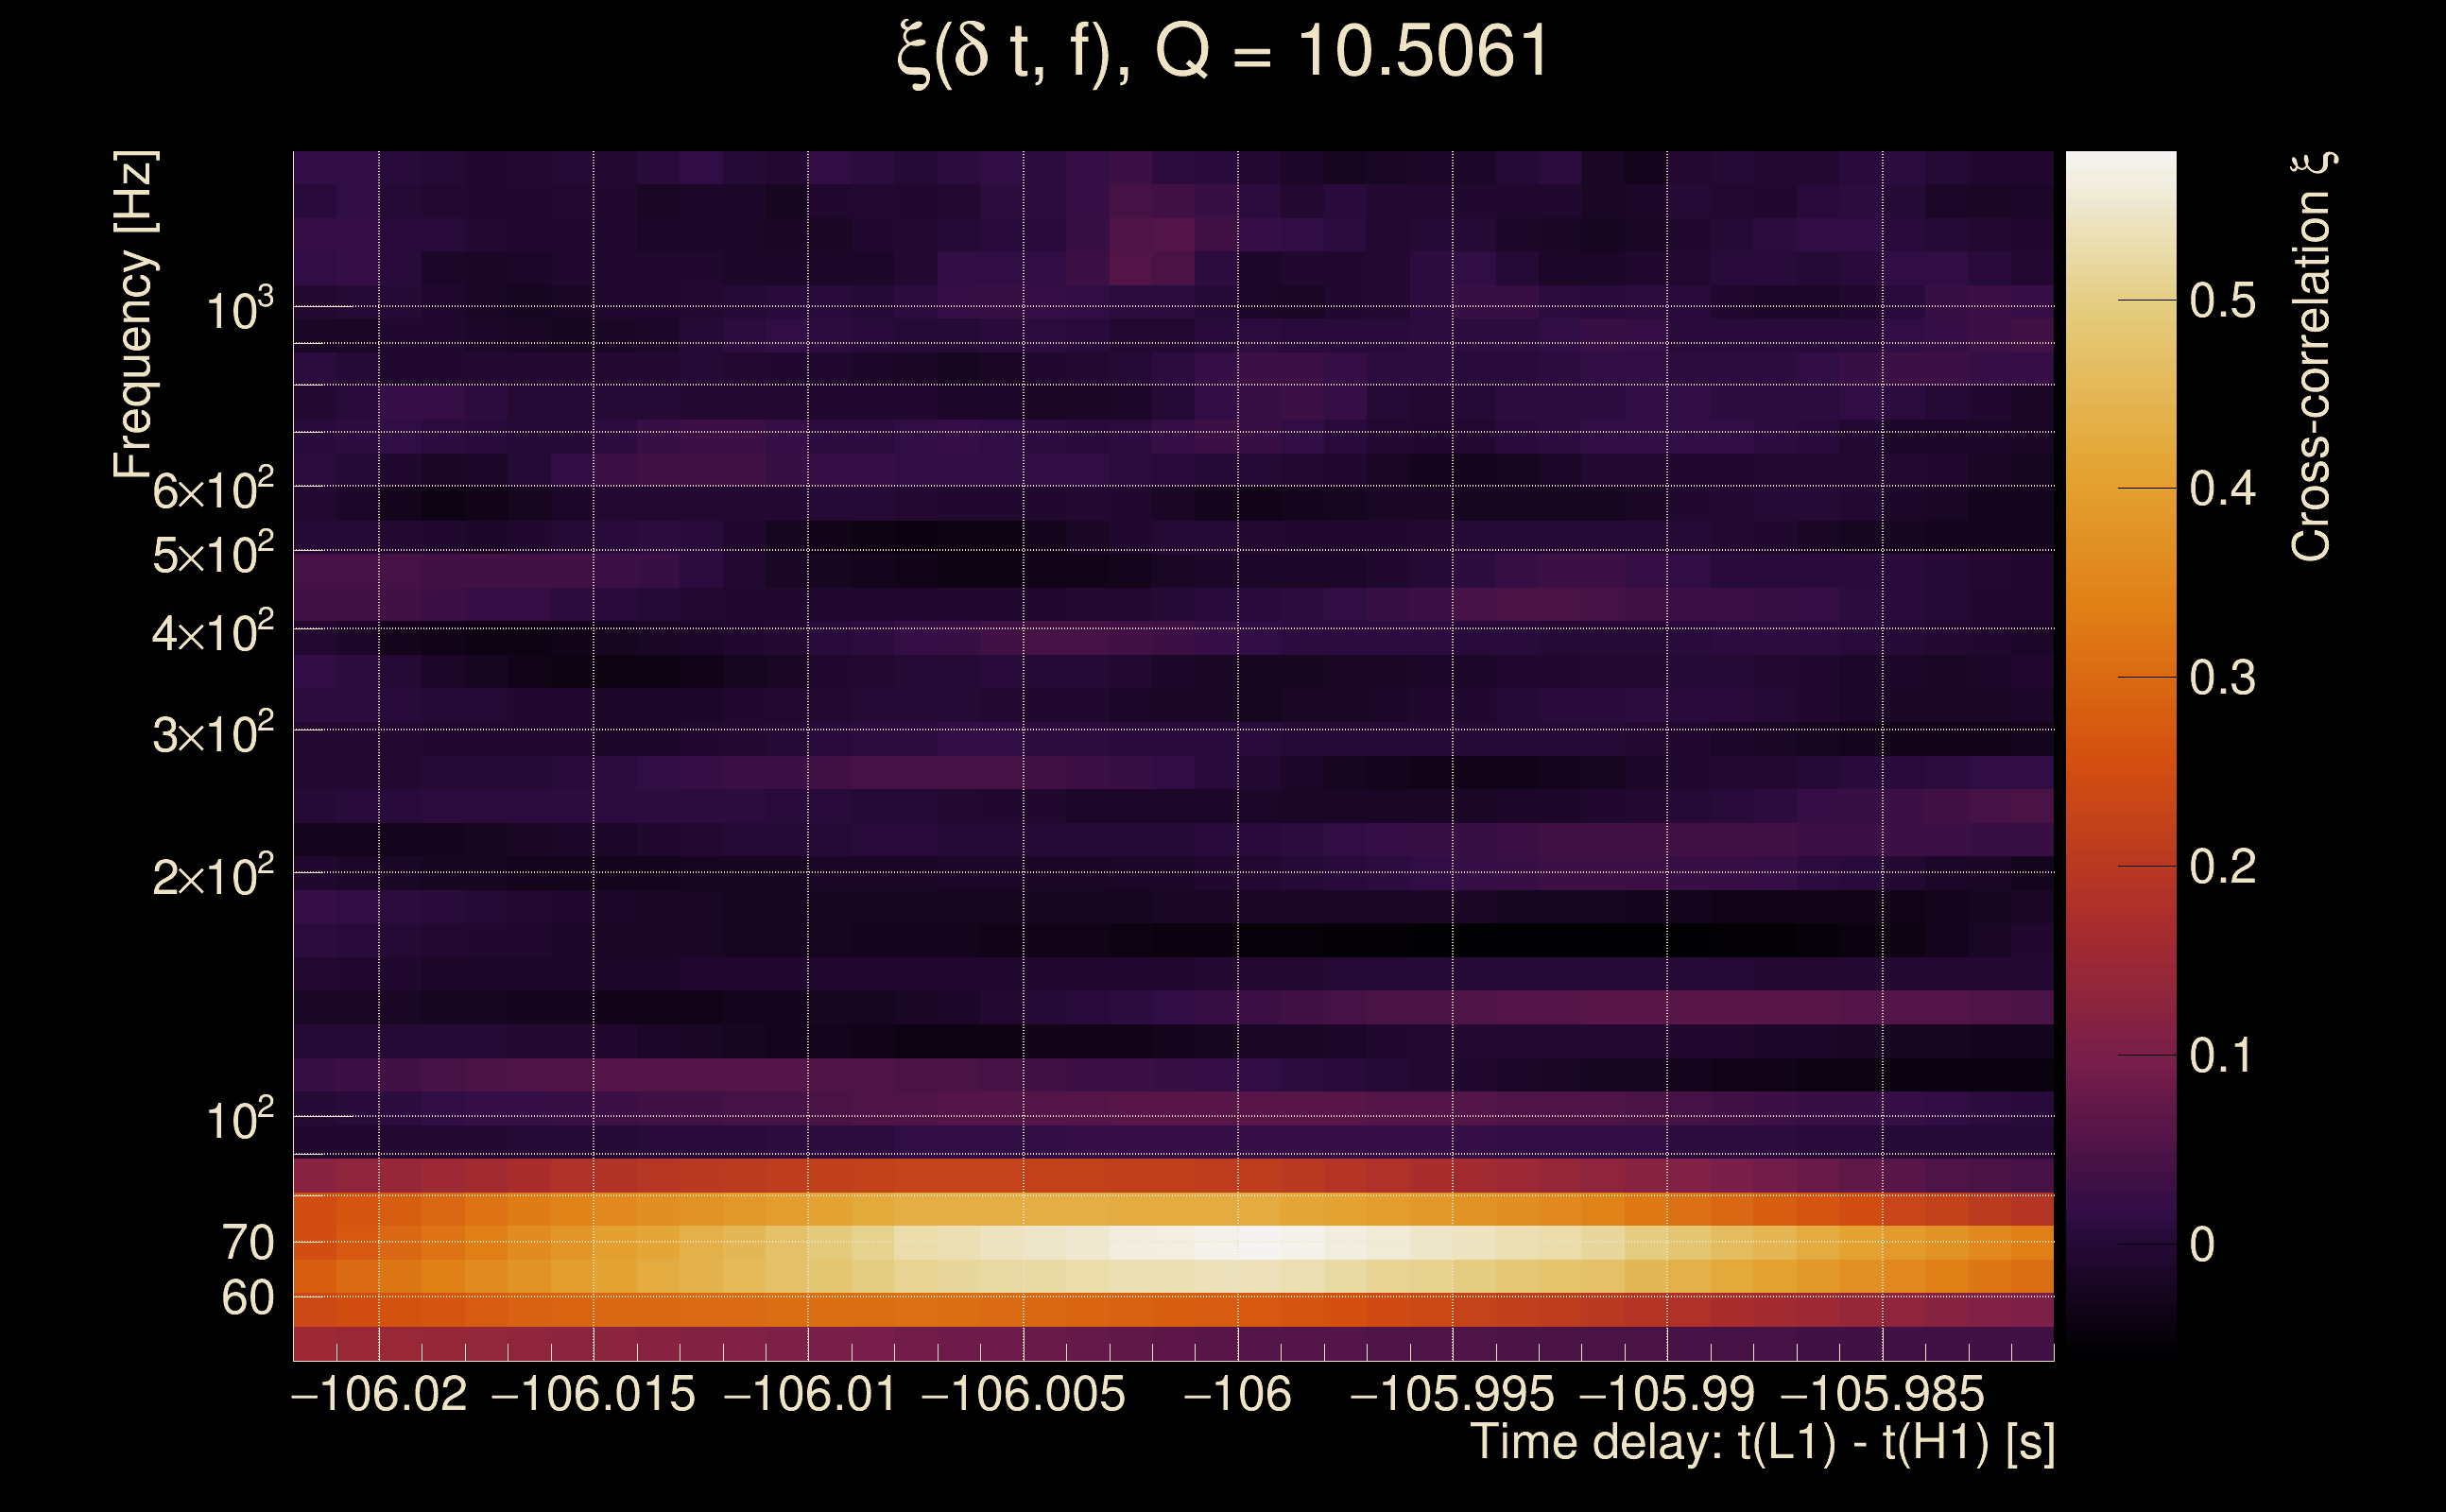
Task: Click the plot title showing Q = 10.5061
Action: click(1222, 52)
